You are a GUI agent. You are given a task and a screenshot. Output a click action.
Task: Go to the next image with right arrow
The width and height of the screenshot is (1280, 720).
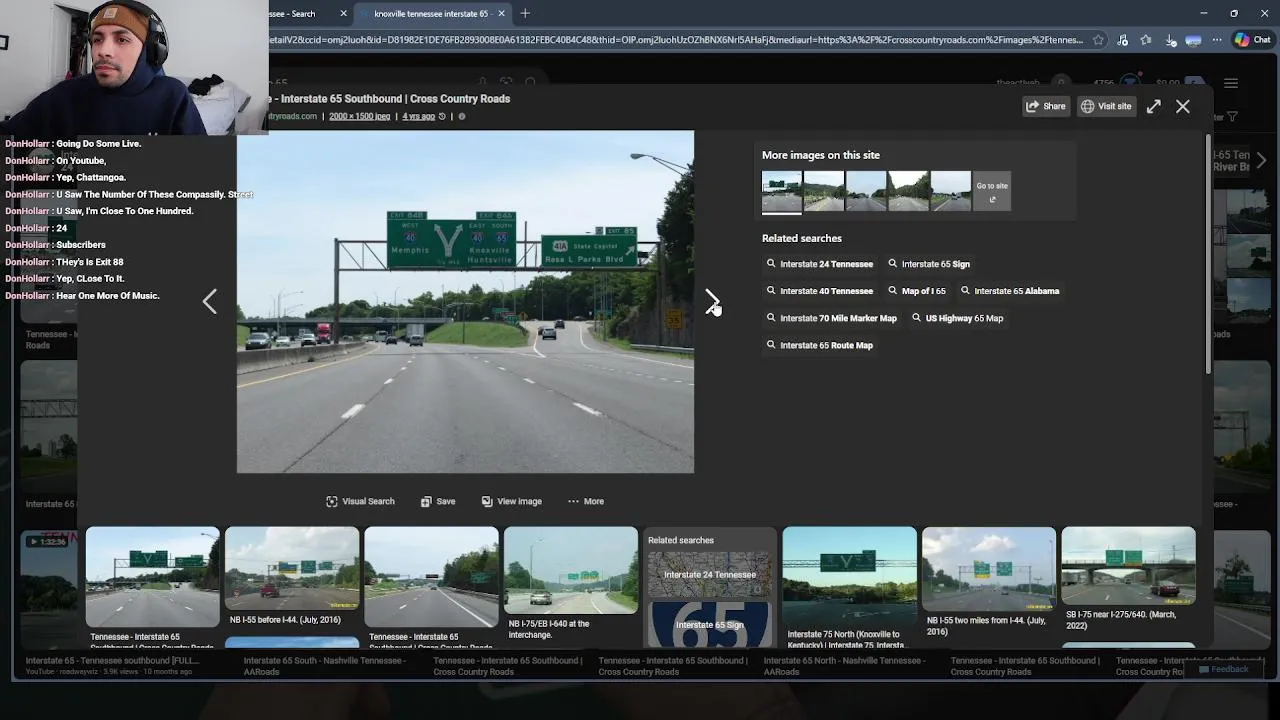coord(711,301)
